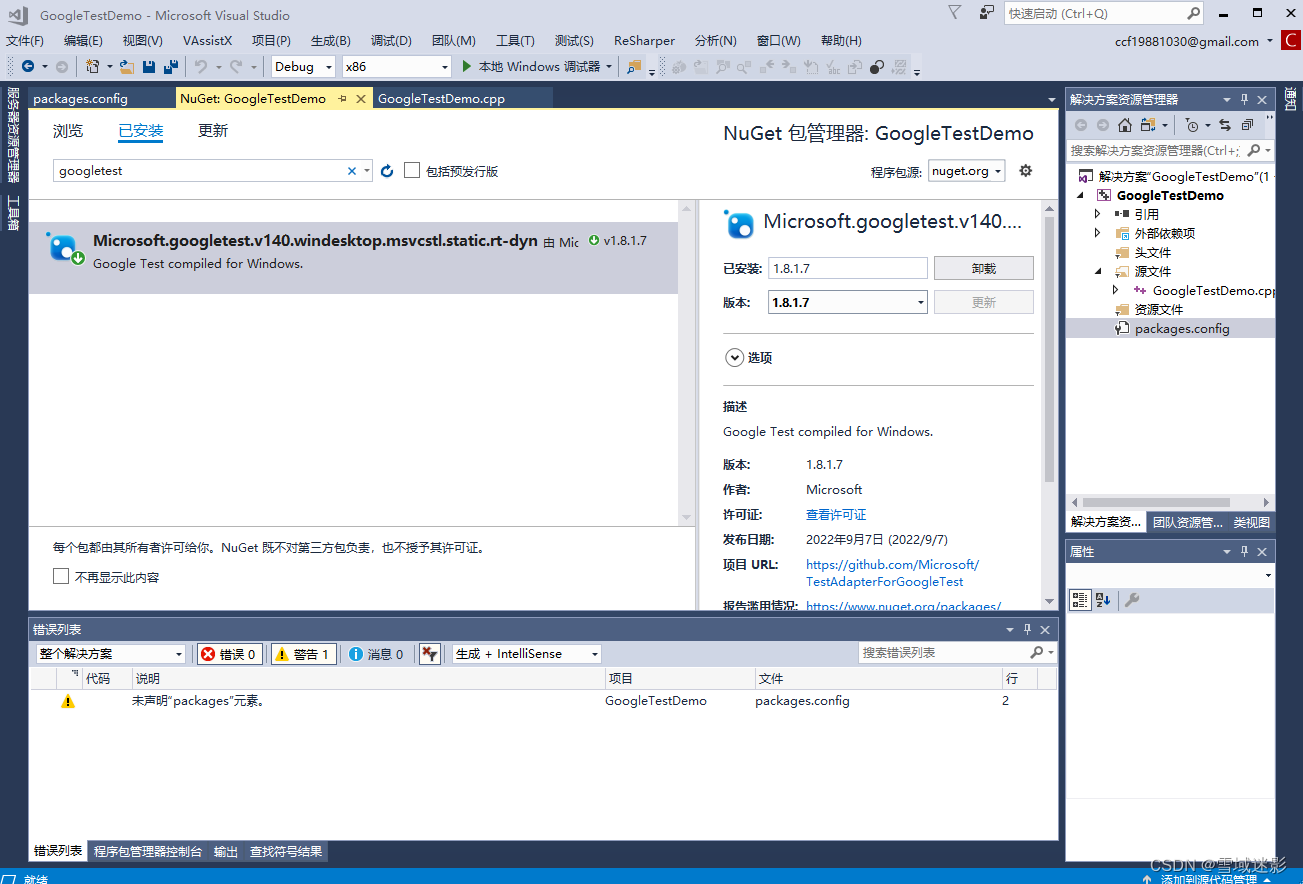Refresh the googletest package search results

tap(387, 171)
